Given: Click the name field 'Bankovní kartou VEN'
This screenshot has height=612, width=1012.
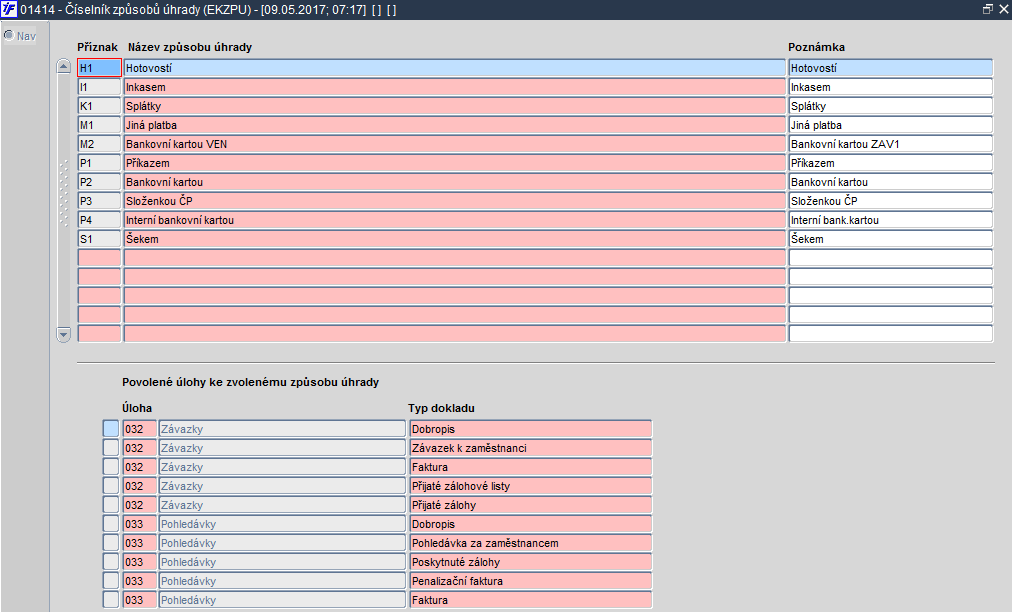Looking at the screenshot, I should 454,144.
